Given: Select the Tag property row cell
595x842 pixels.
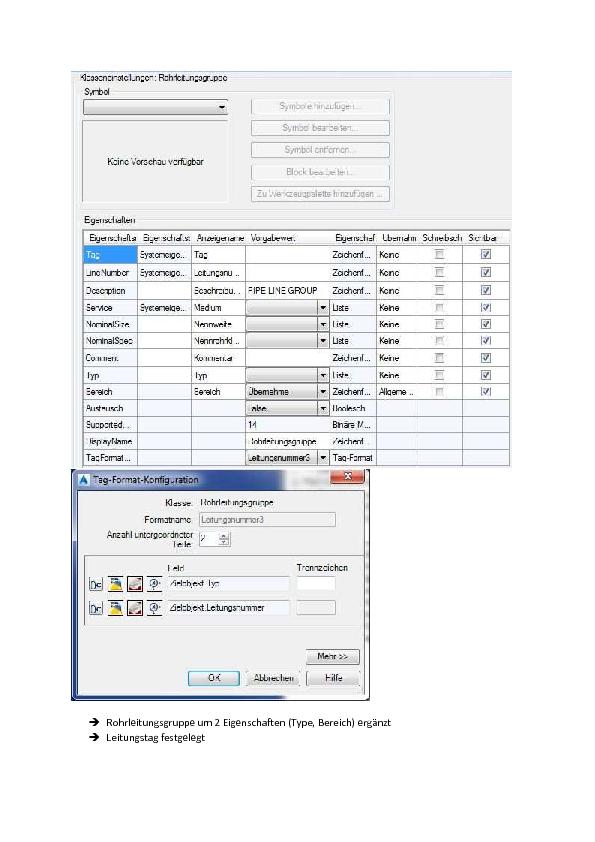Looking at the screenshot, I should pyautogui.click(x=110, y=255).
